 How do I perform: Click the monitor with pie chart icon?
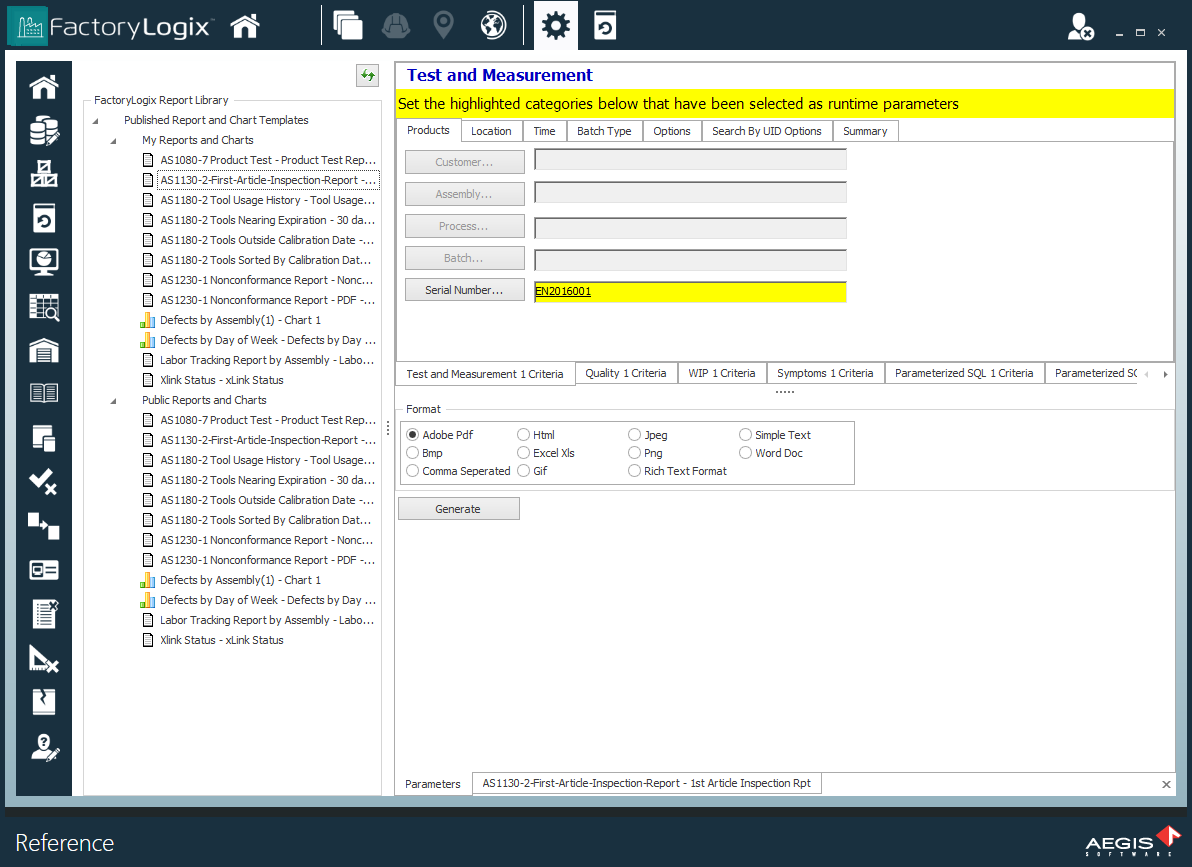44,261
